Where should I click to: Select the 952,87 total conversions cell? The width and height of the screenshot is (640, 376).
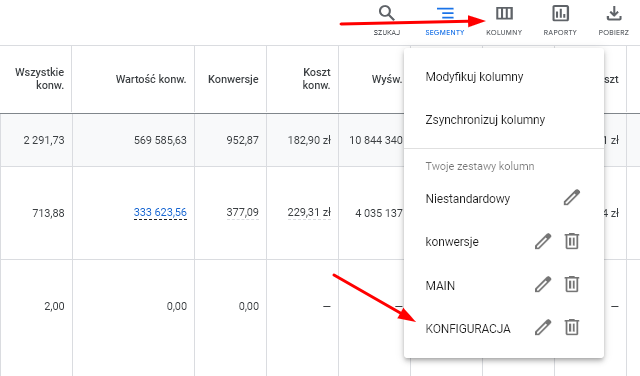242,140
